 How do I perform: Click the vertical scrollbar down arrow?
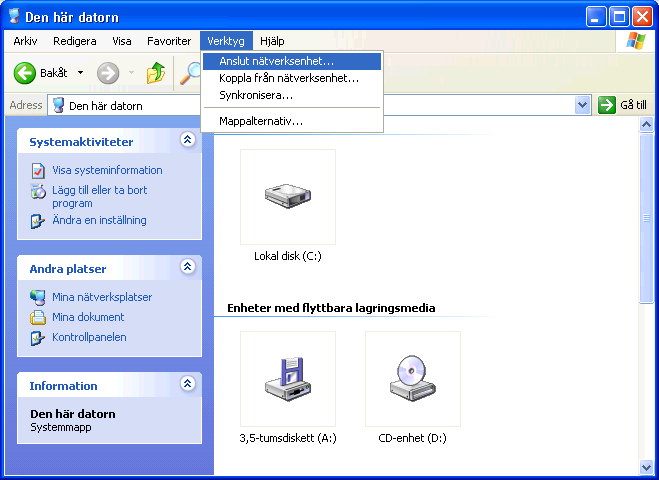click(x=646, y=467)
